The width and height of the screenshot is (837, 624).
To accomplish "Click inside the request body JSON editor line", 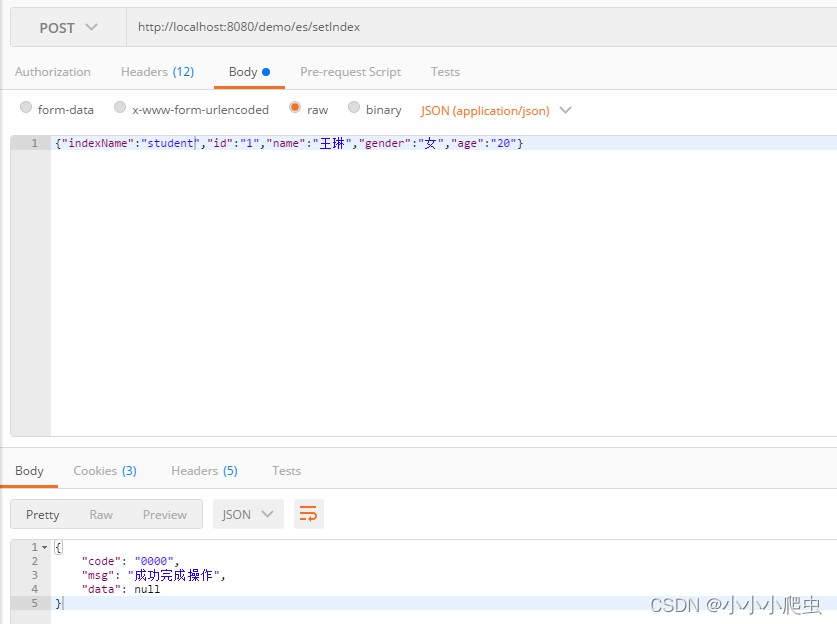I will coord(444,143).
